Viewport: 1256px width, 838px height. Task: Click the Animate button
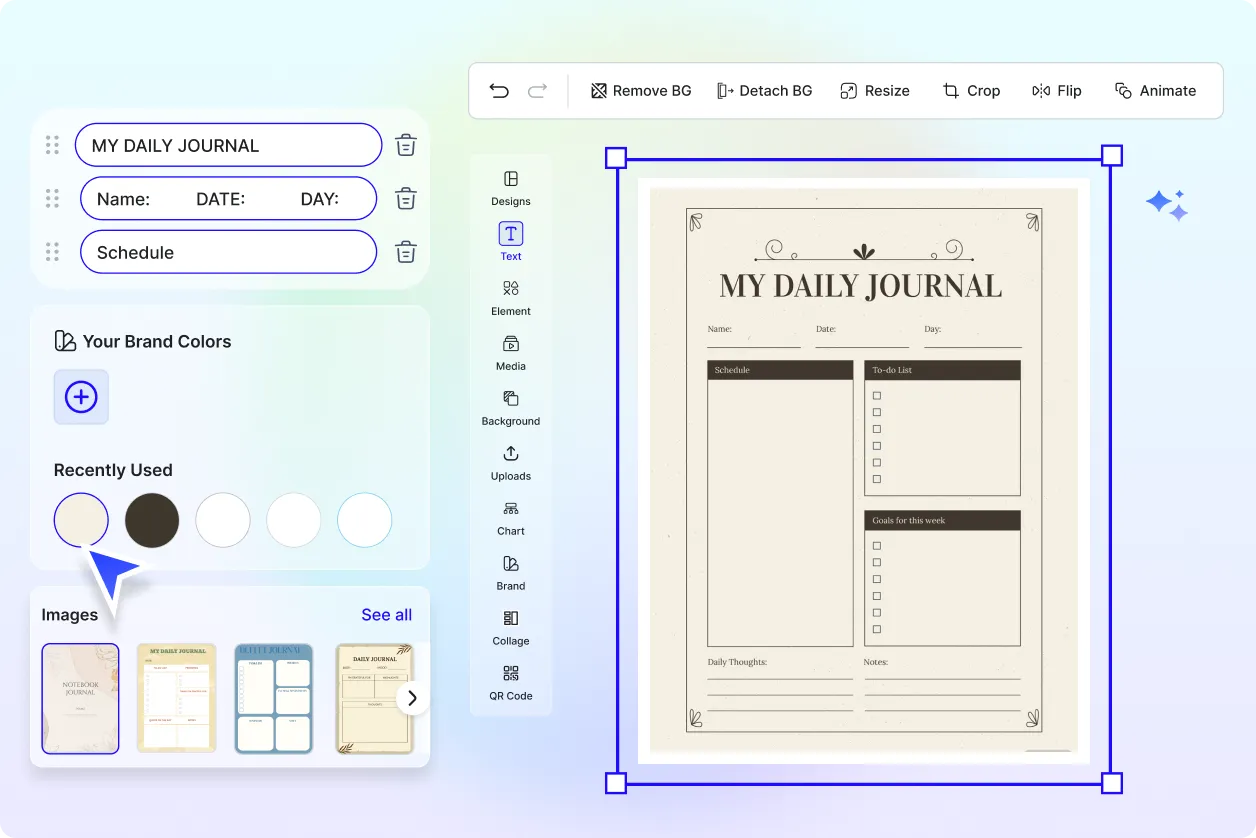click(x=1155, y=91)
